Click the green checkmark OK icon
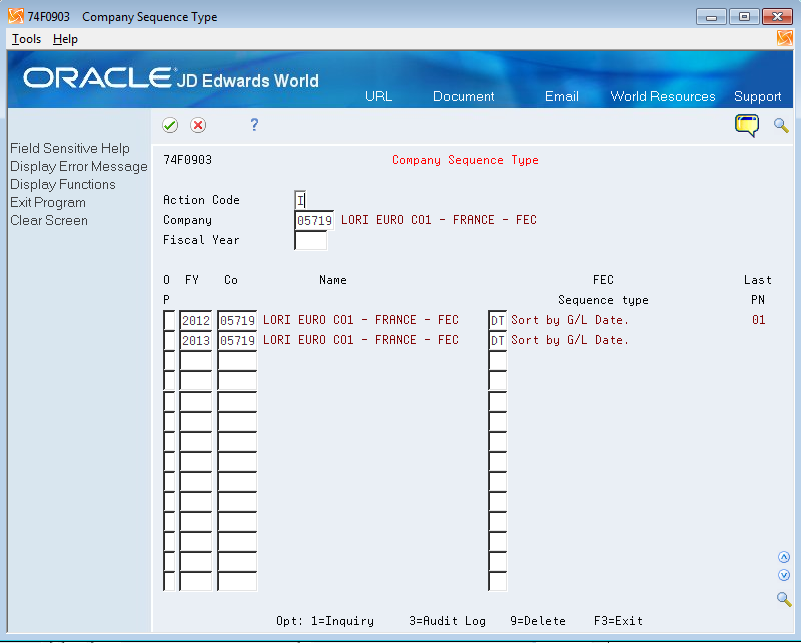Screen dimensions: 801x643 point(170,125)
